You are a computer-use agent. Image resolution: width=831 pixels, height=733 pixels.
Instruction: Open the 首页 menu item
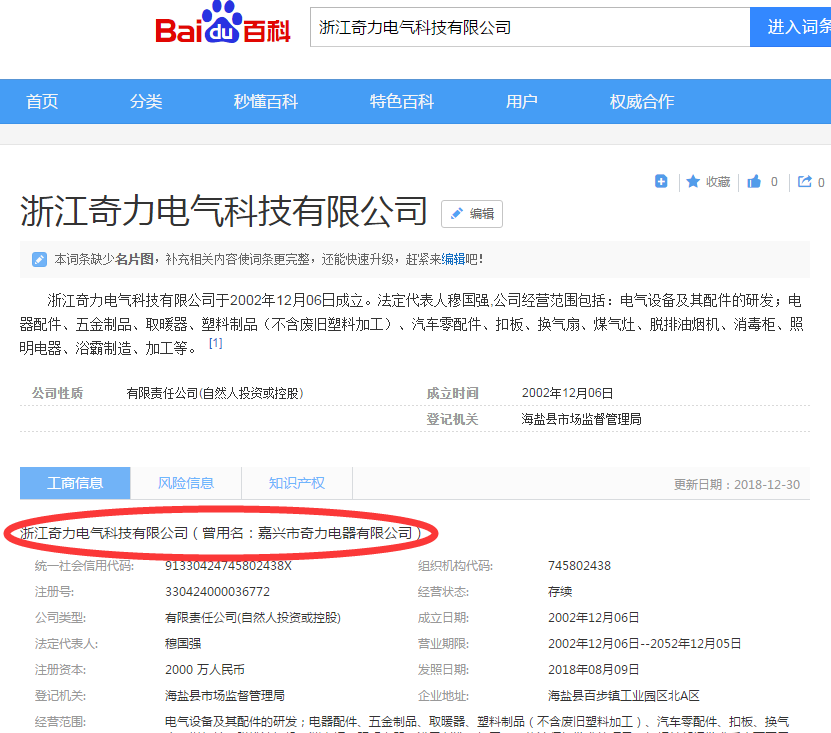click(41, 101)
